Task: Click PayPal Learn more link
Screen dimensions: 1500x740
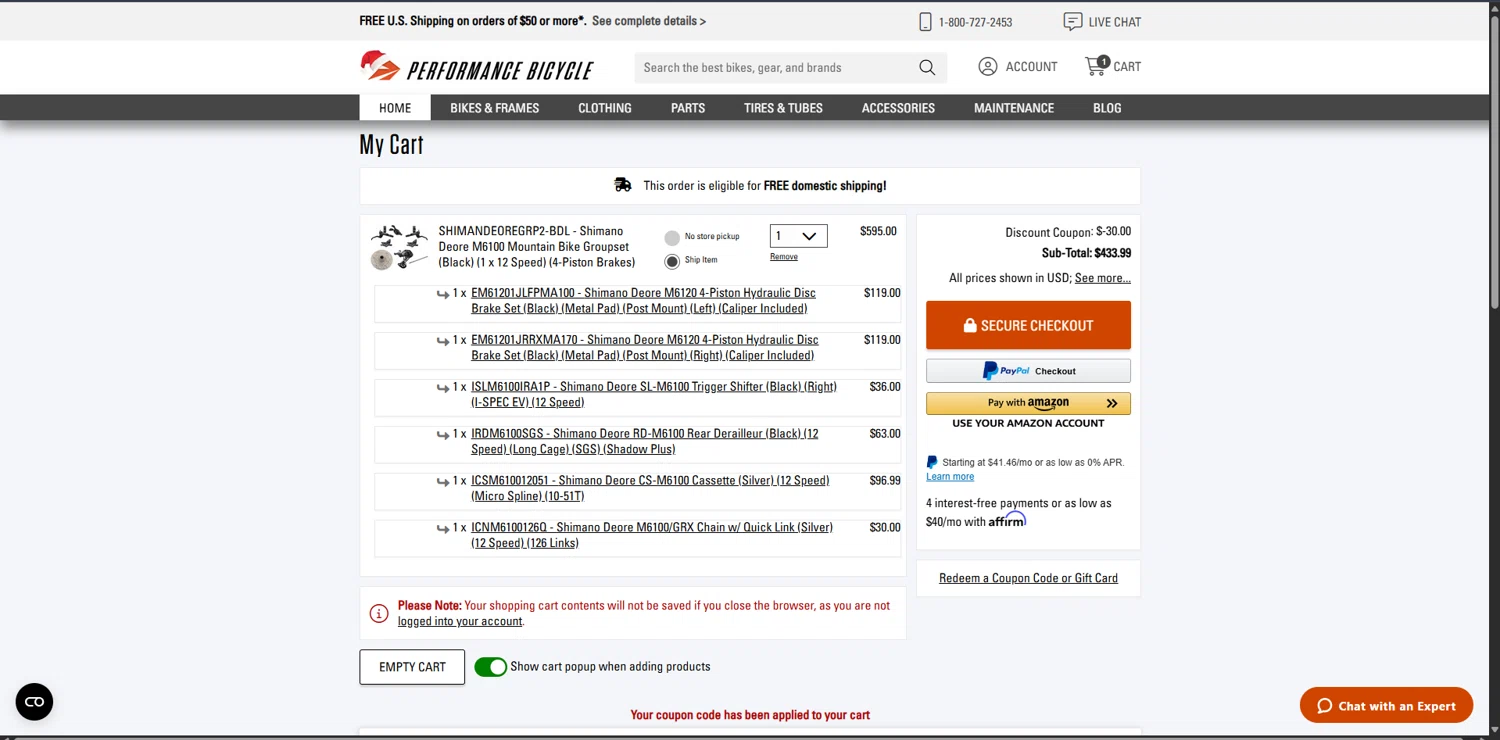Action: point(950,477)
